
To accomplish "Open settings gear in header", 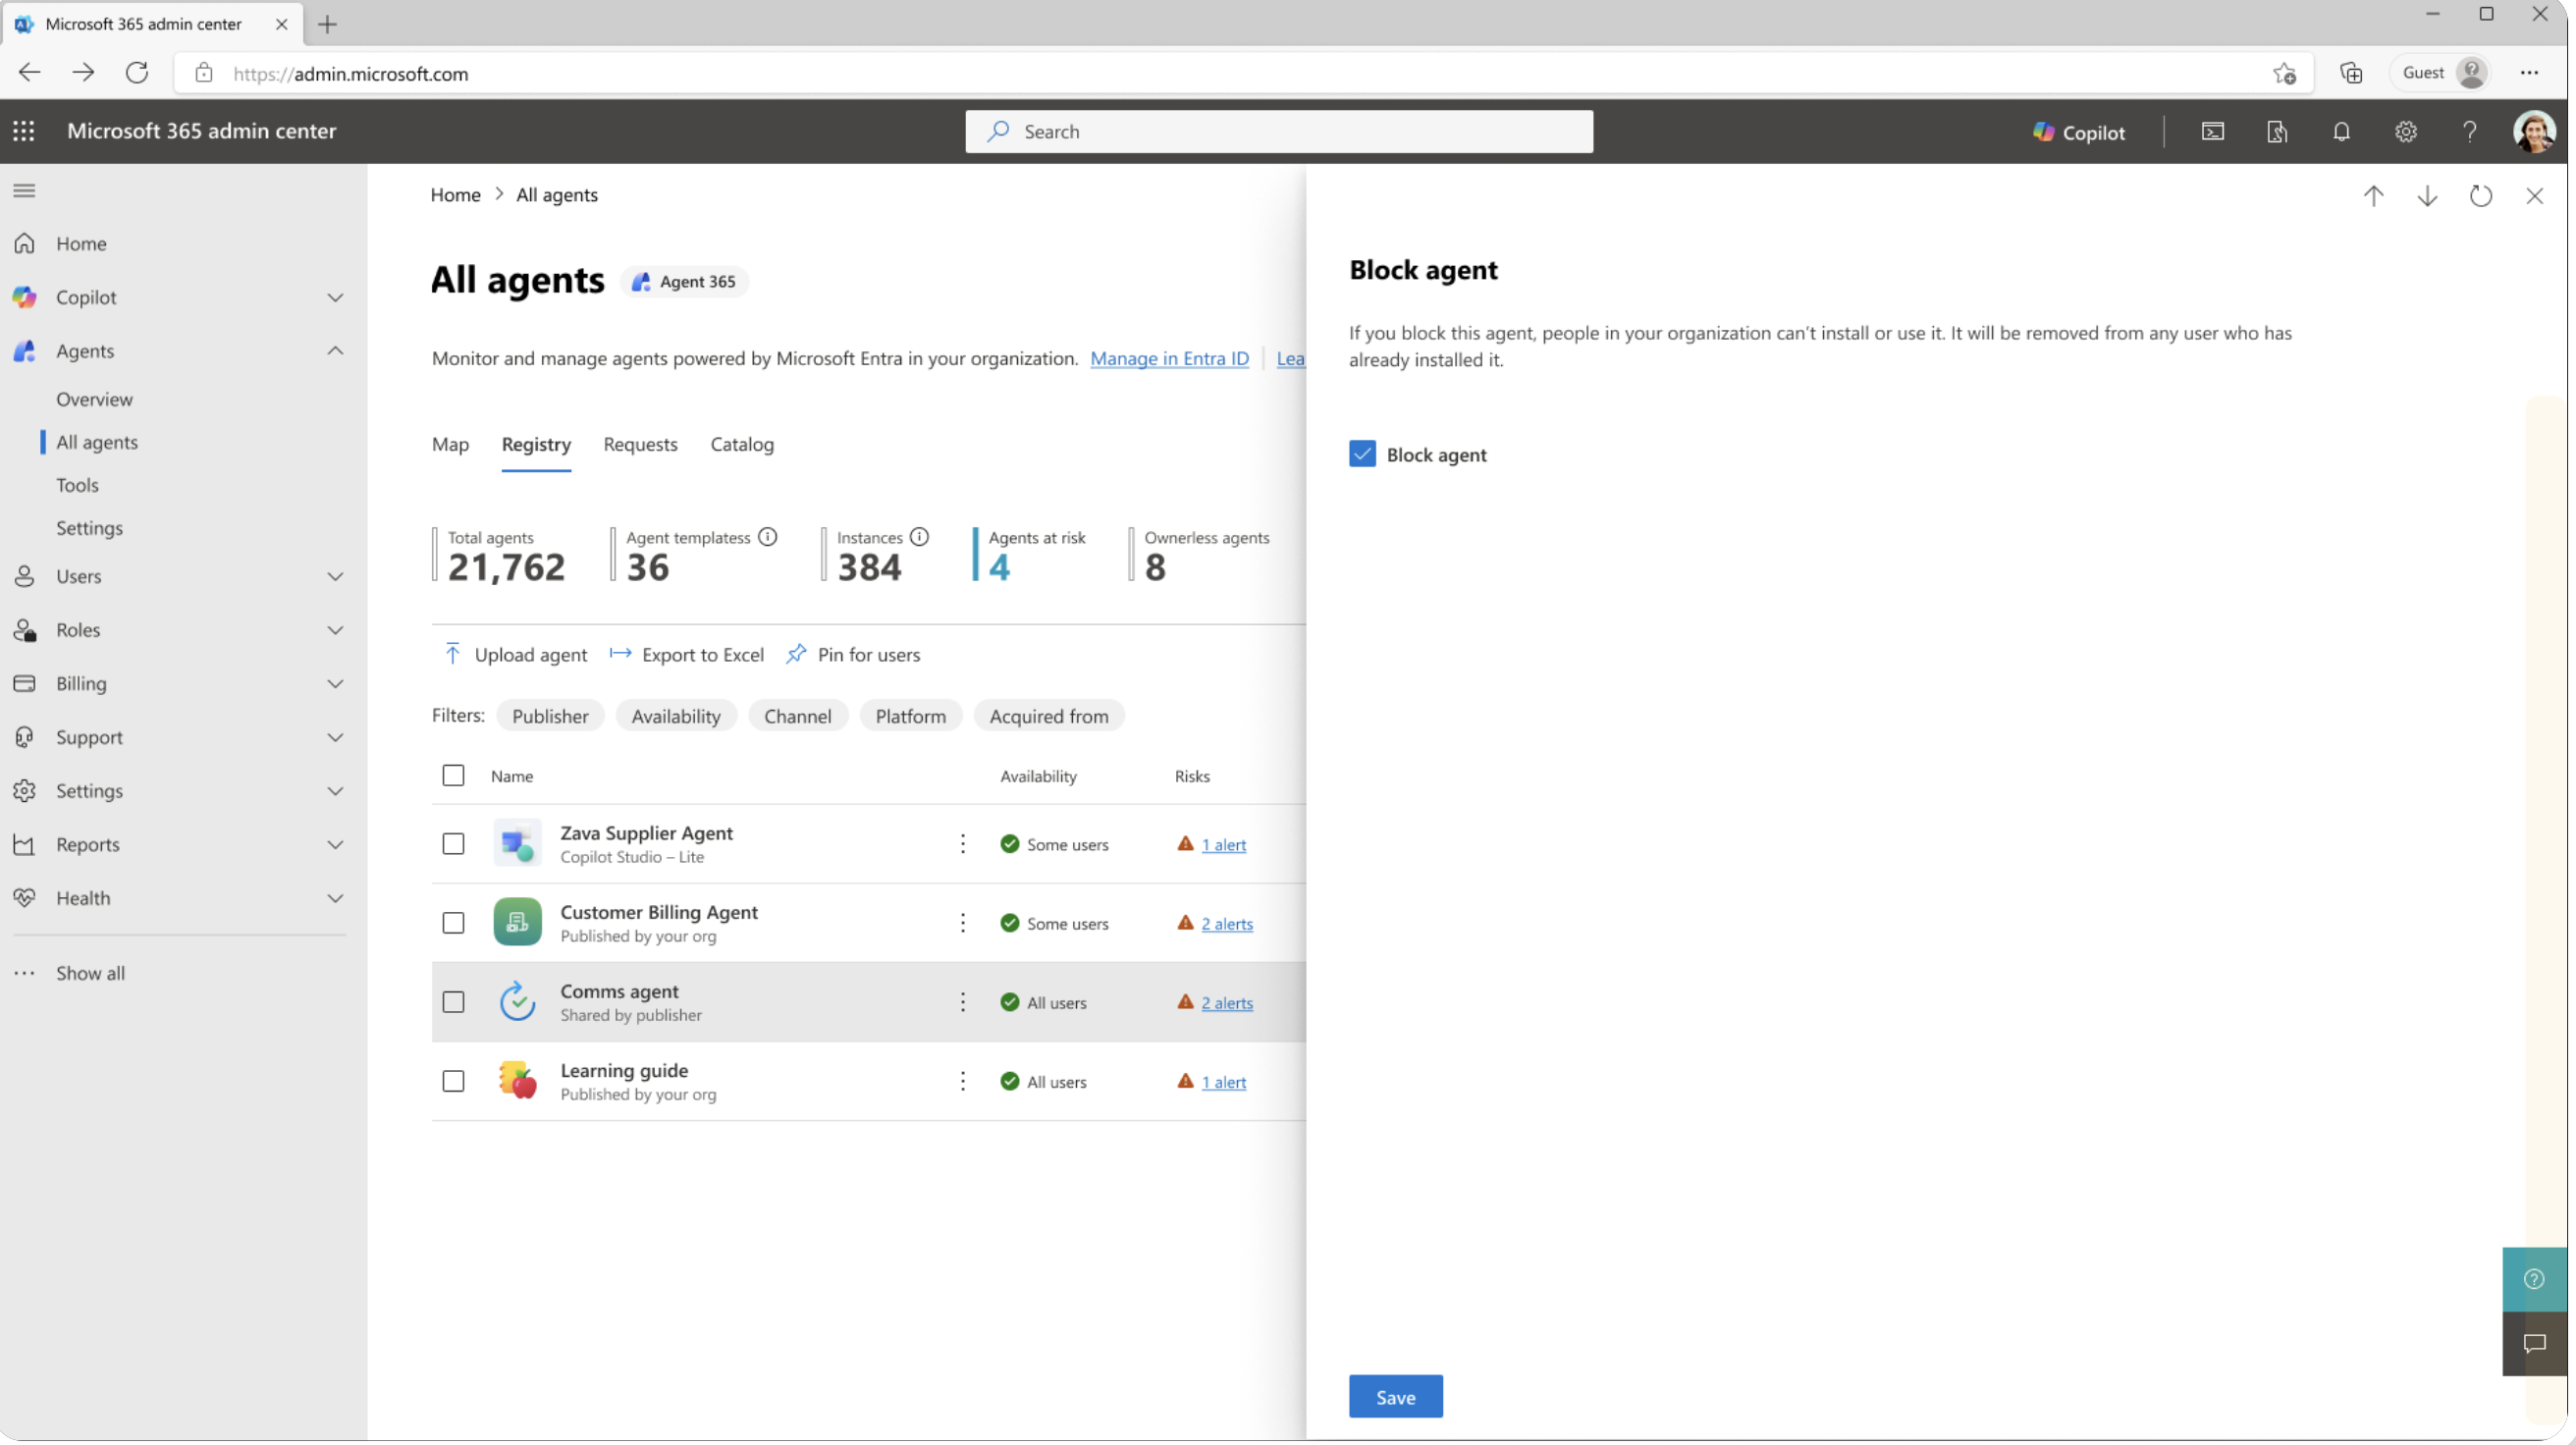I will point(2405,132).
